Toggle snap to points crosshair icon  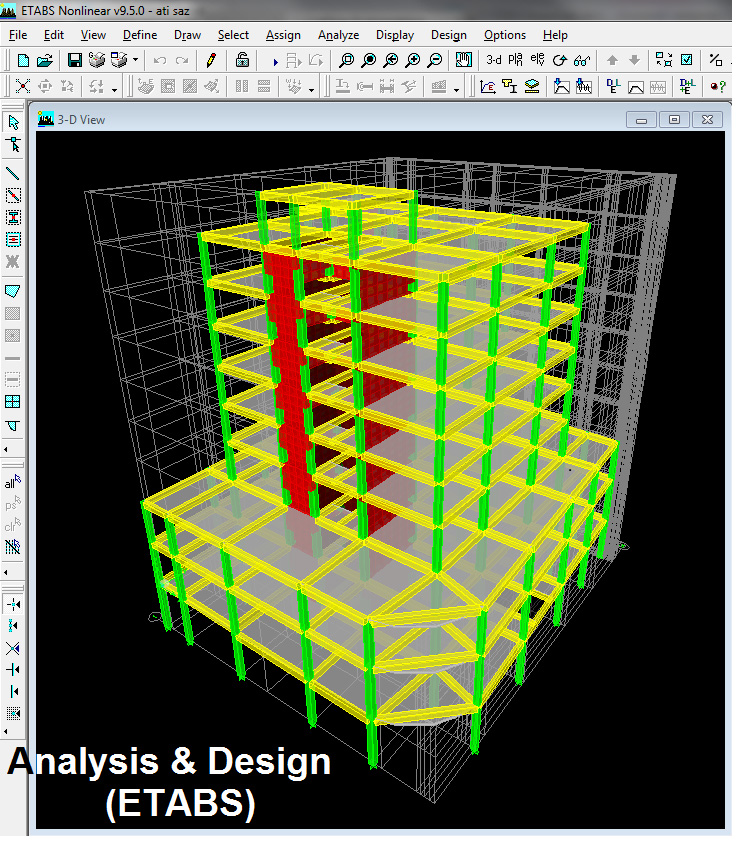[x=13, y=604]
